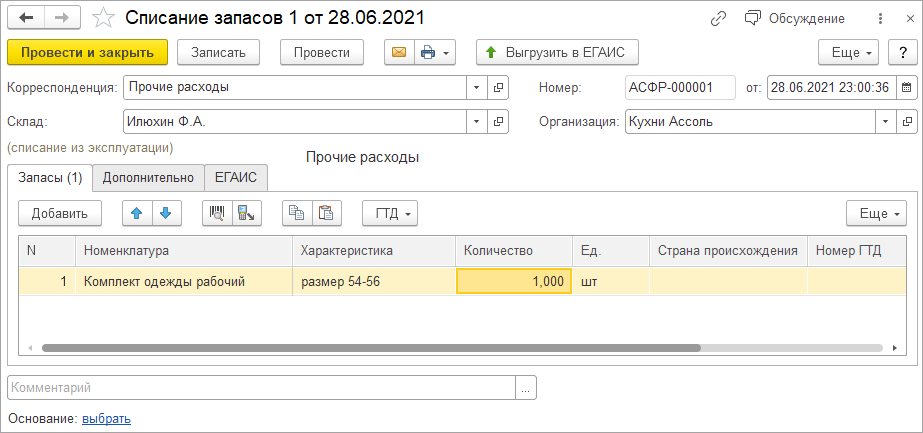Search by barcode using the barcode icon
923x433 pixels.
pos(217,214)
